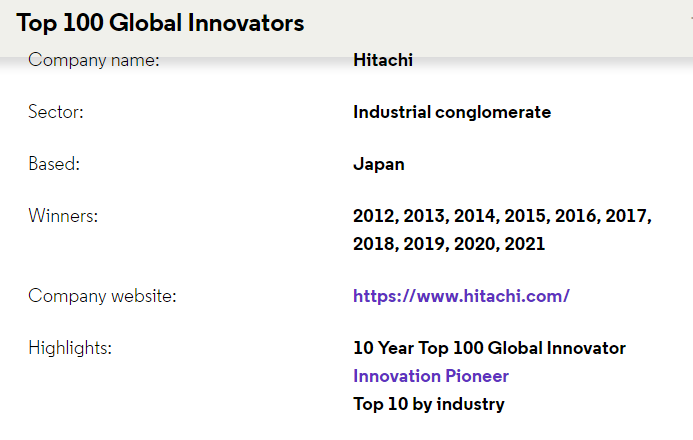Click the "Based:" field label
693x440 pixels.
pyautogui.click(x=54, y=164)
